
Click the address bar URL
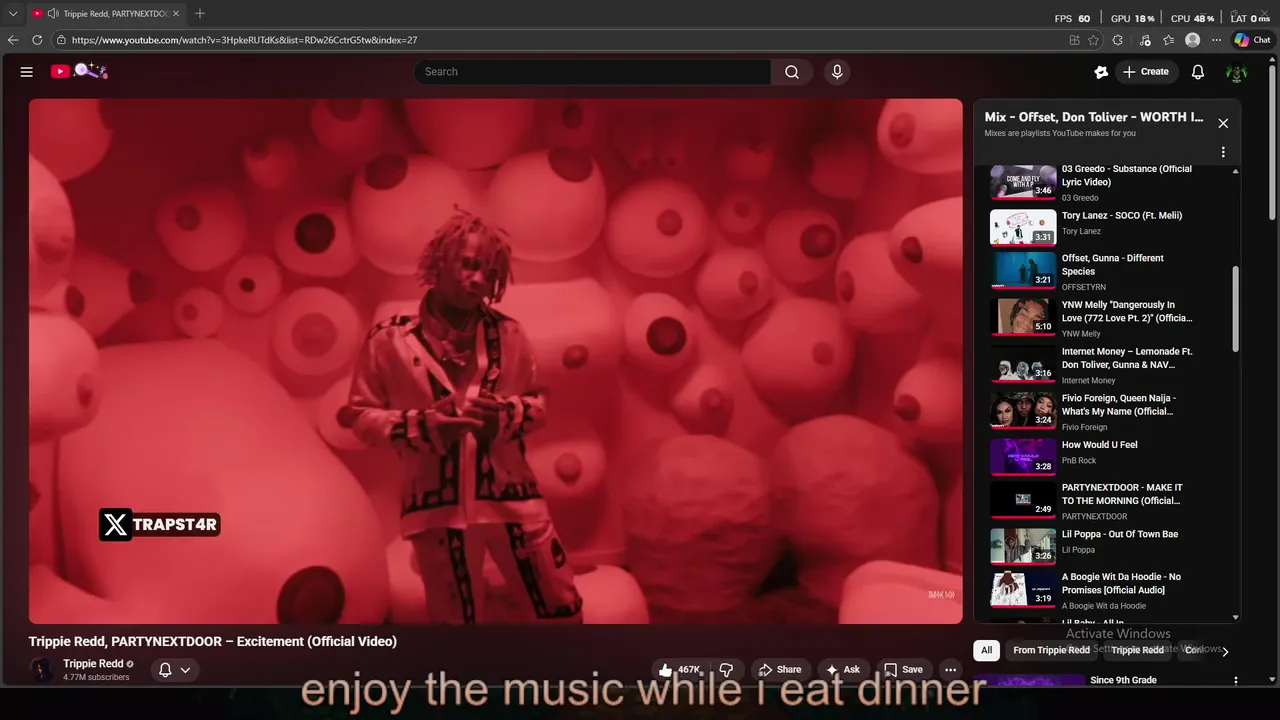click(245, 40)
